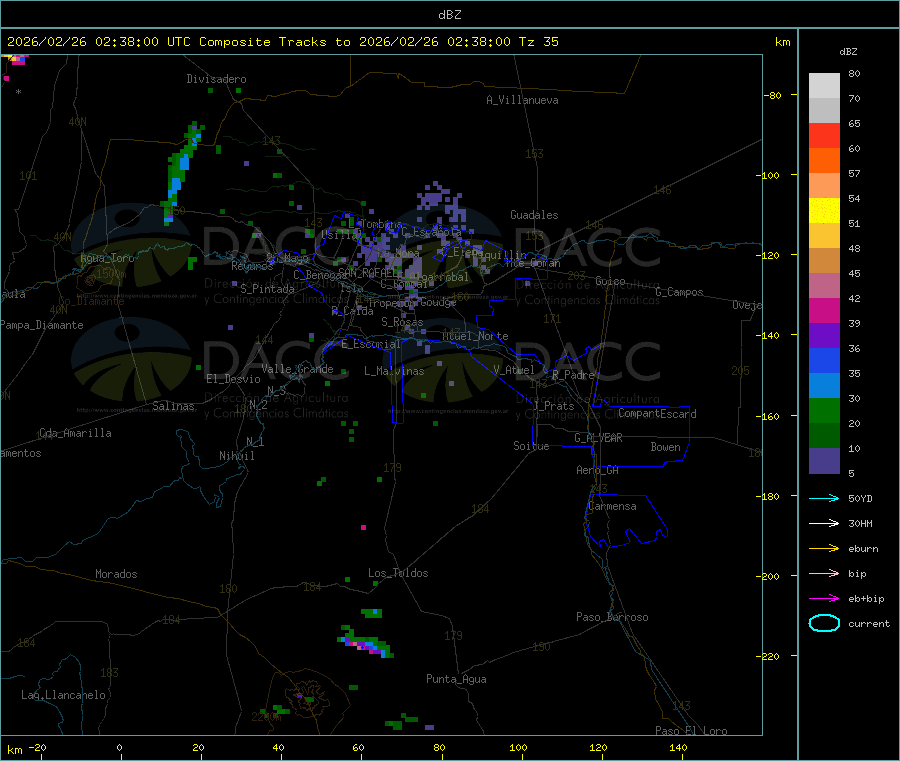Click the Soitue map label
Viewport: 900px width, 761px height.
coord(531,446)
